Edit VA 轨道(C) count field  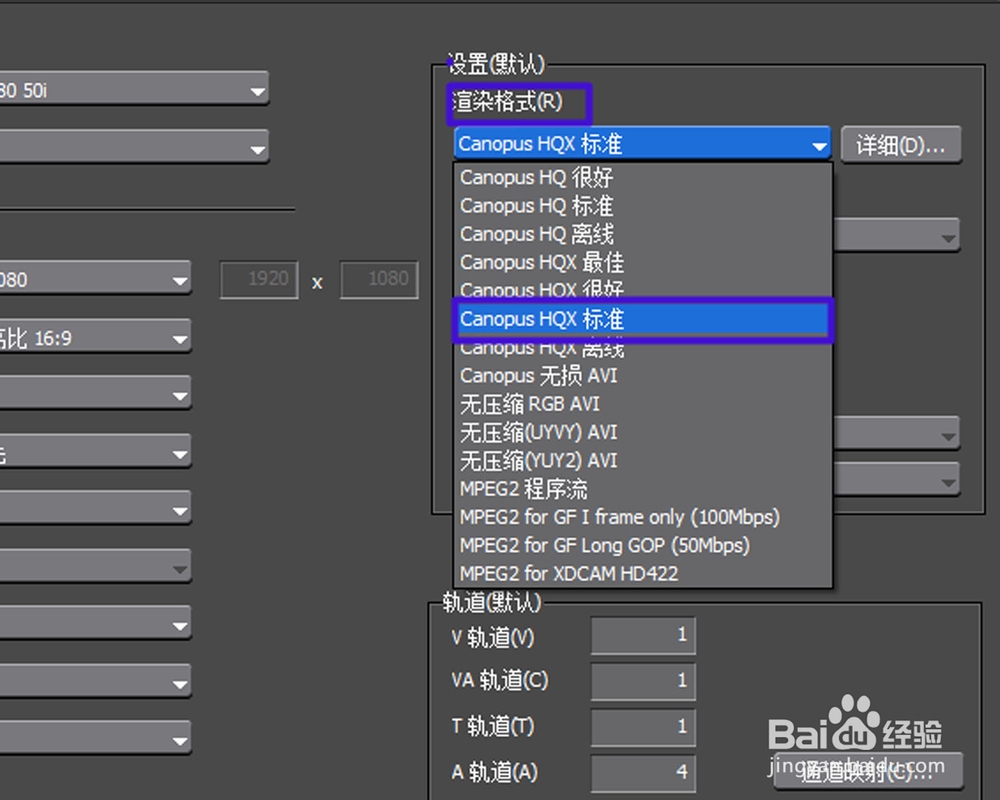(643, 681)
